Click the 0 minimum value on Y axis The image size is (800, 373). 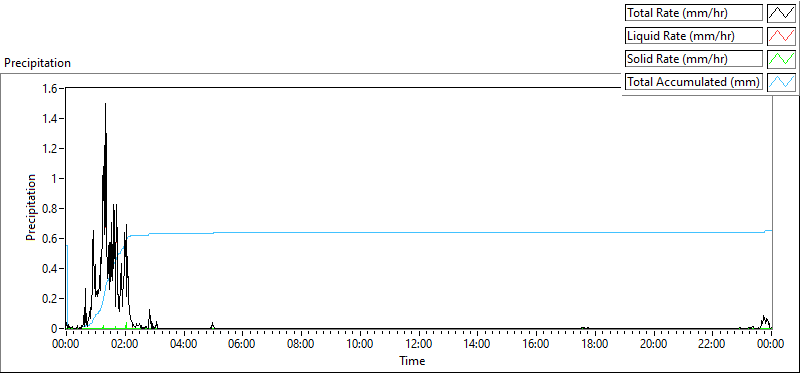click(56, 329)
